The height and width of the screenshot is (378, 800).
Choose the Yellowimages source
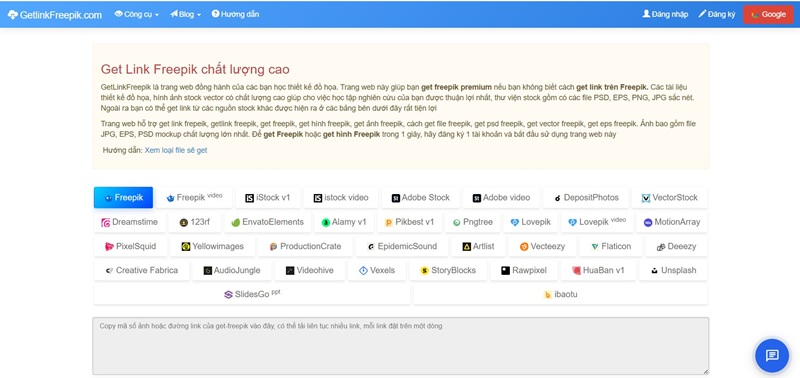click(x=212, y=246)
